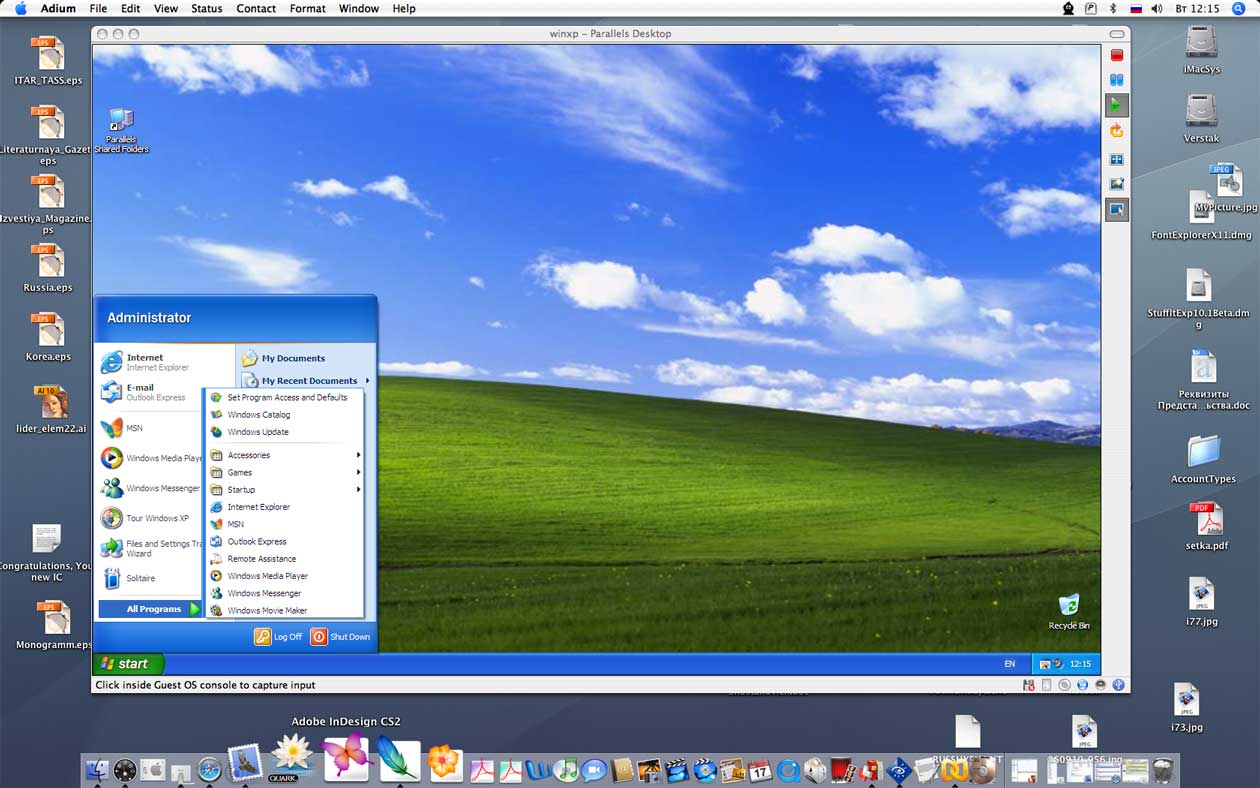Click the blue pause button in Parallels toolbar
This screenshot has height=788, width=1260.
coord(1117,80)
